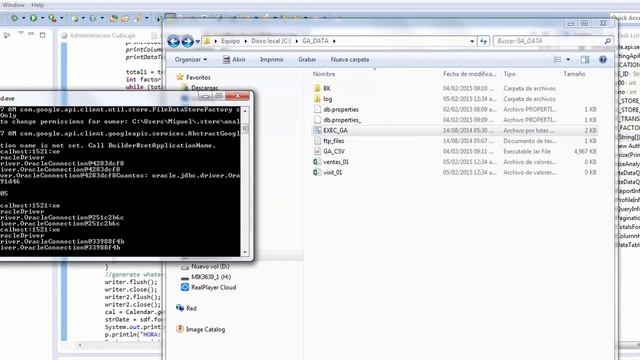Refresh the GA_DATA folder view
This screenshot has width=640, height=360.
[484, 41]
